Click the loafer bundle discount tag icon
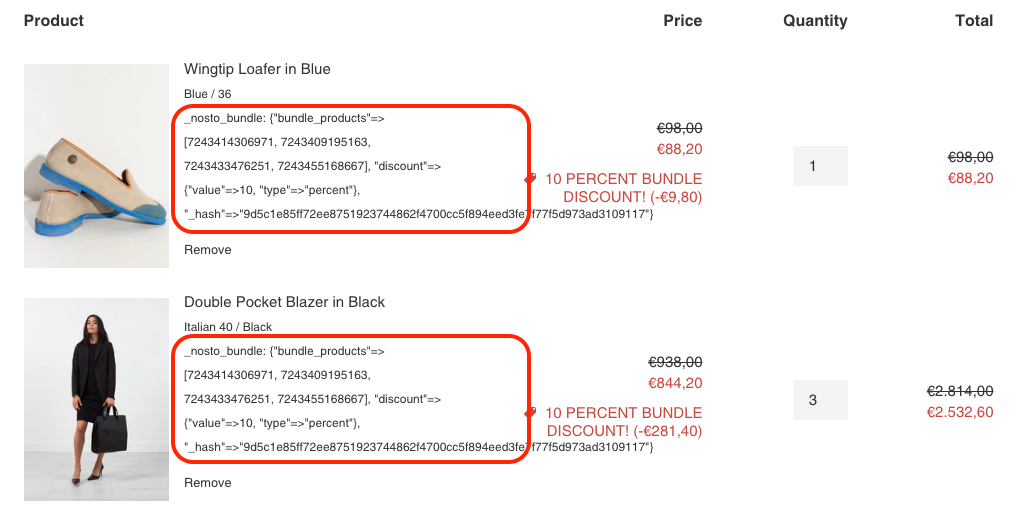The width and height of the screenshot is (1021, 510). pos(530,179)
